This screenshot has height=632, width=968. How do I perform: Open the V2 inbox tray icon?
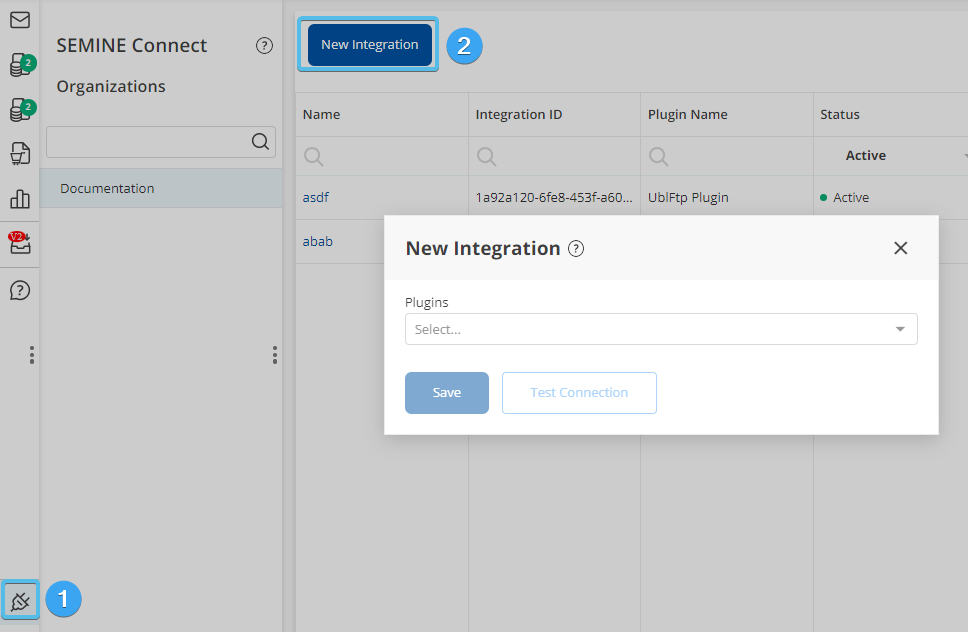[x=19, y=243]
